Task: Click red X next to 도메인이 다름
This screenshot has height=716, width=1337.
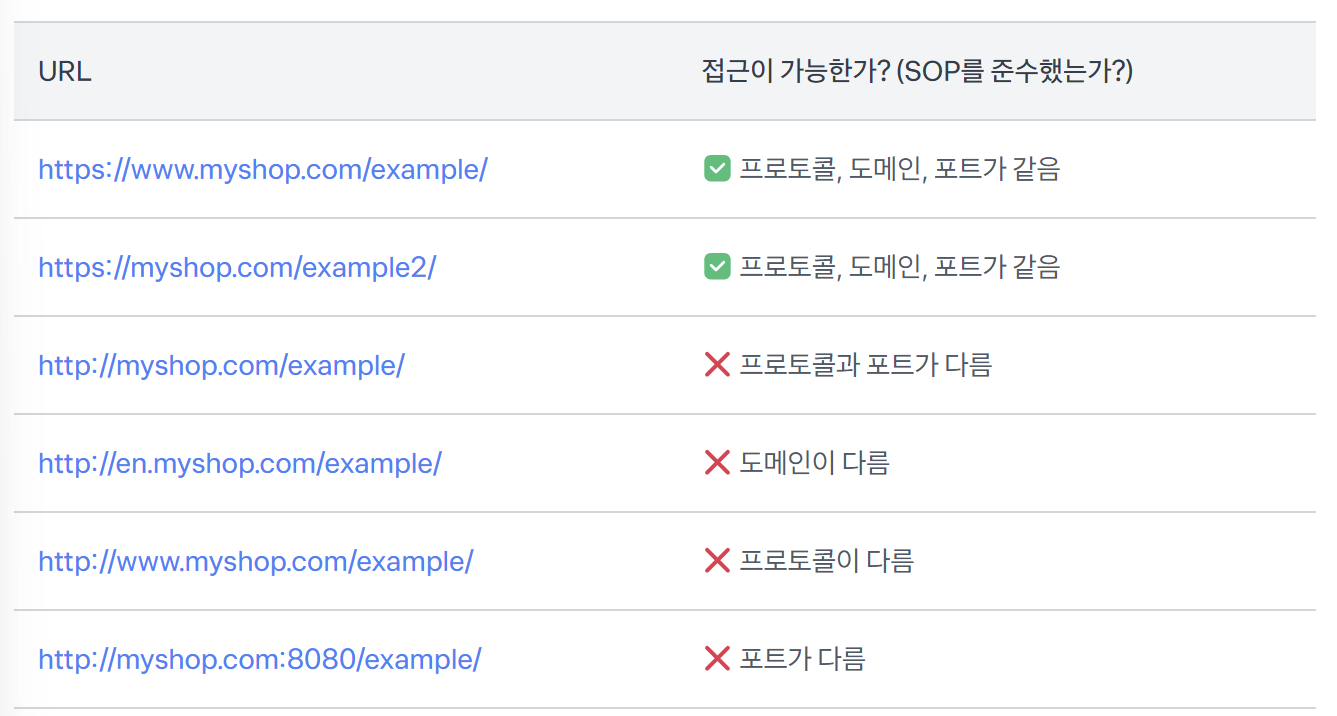Action: (717, 464)
